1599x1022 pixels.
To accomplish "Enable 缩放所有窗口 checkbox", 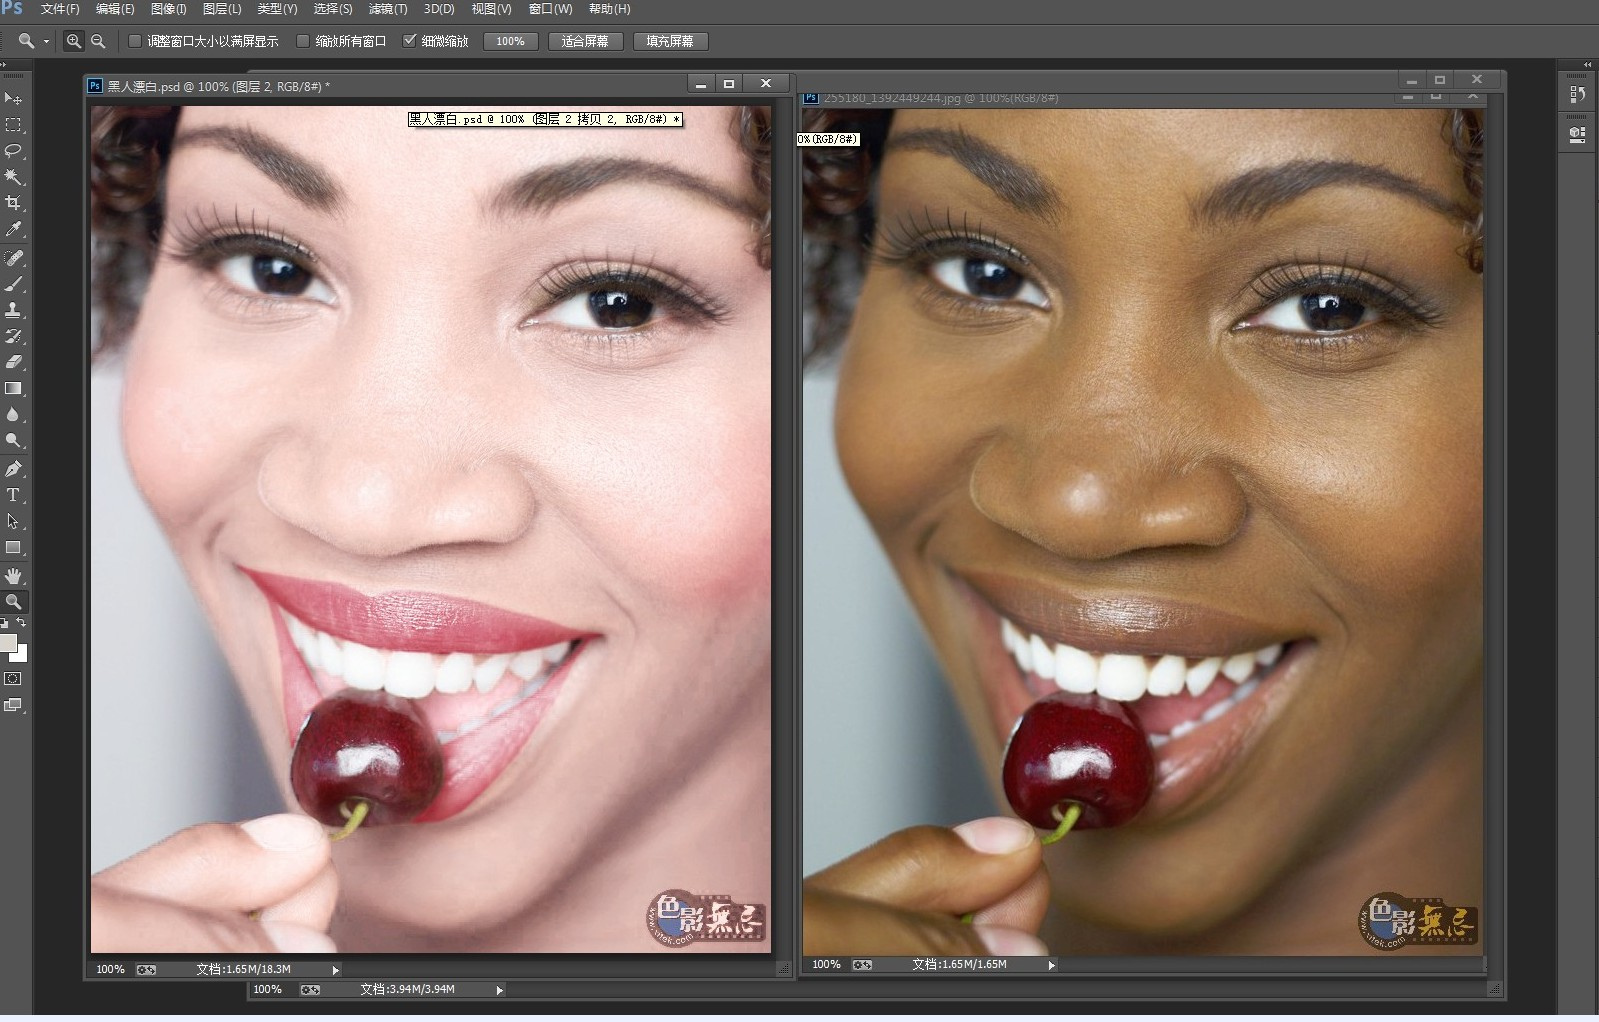I will click(303, 41).
